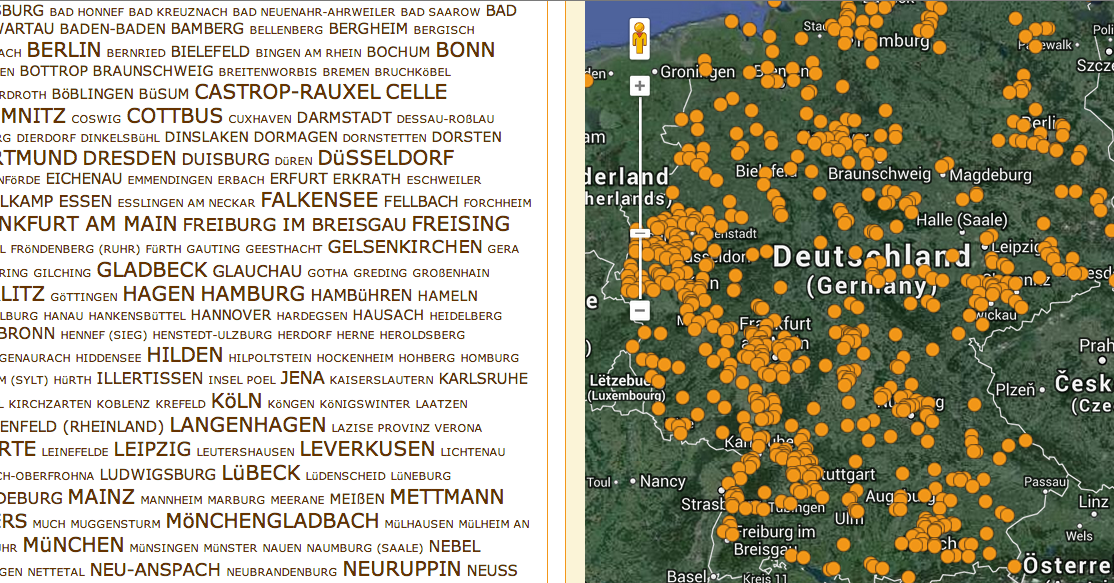Select the CELLE tag

click(x=416, y=92)
